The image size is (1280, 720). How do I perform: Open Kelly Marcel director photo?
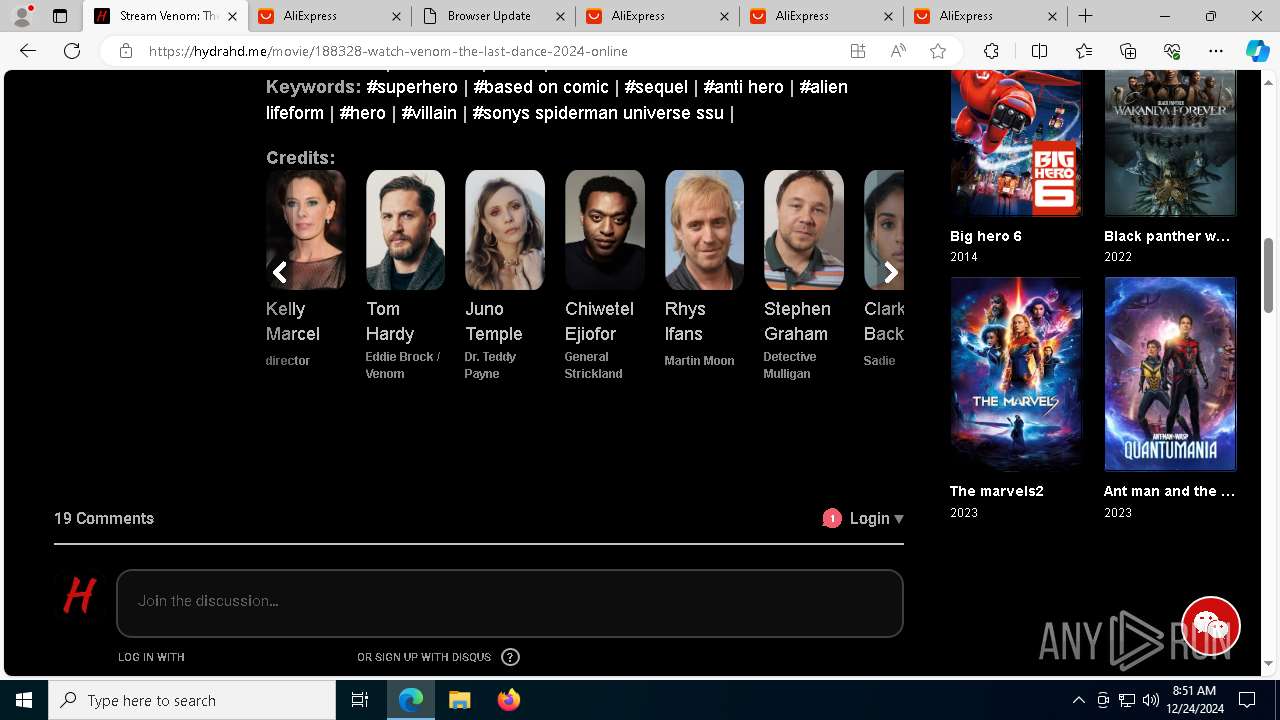[x=306, y=230]
